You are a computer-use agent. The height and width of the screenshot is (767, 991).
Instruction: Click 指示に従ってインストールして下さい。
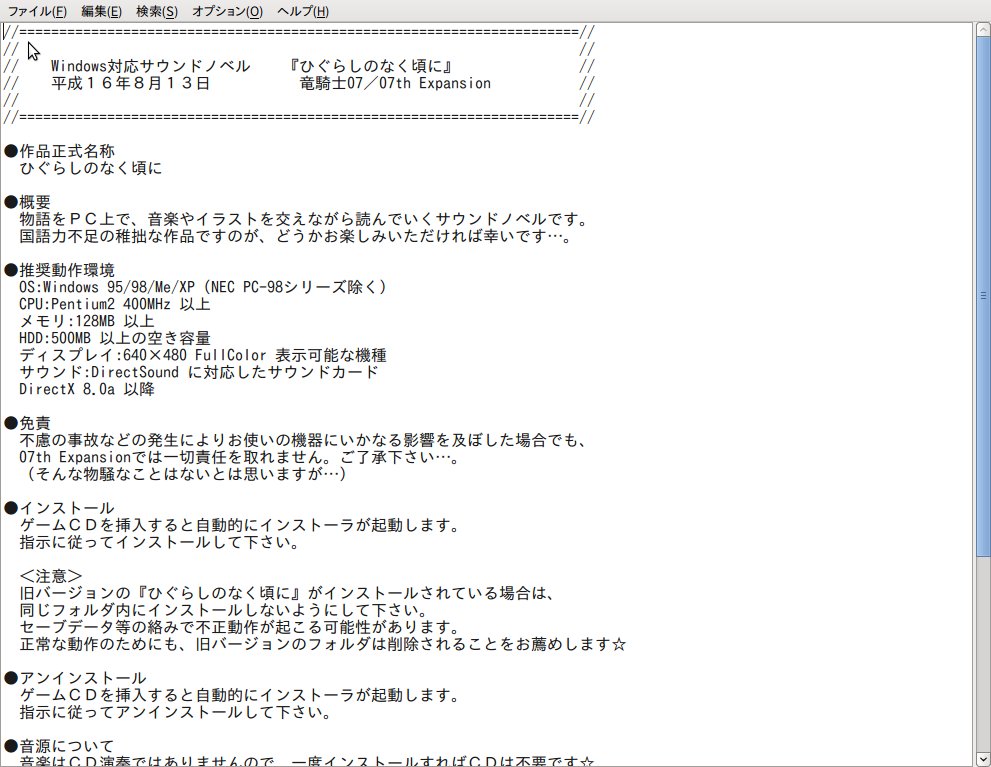coord(160,543)
